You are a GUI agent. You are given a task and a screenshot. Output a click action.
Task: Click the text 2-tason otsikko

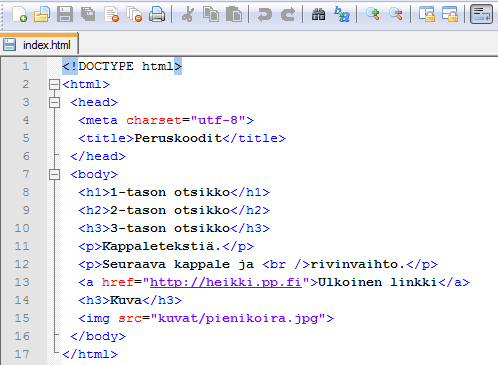(170, 210)
